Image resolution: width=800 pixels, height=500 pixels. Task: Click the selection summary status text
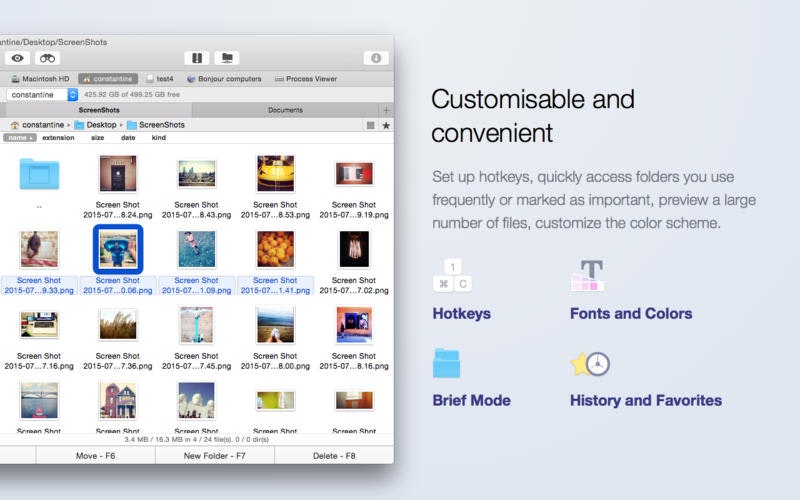click(196, 439)
